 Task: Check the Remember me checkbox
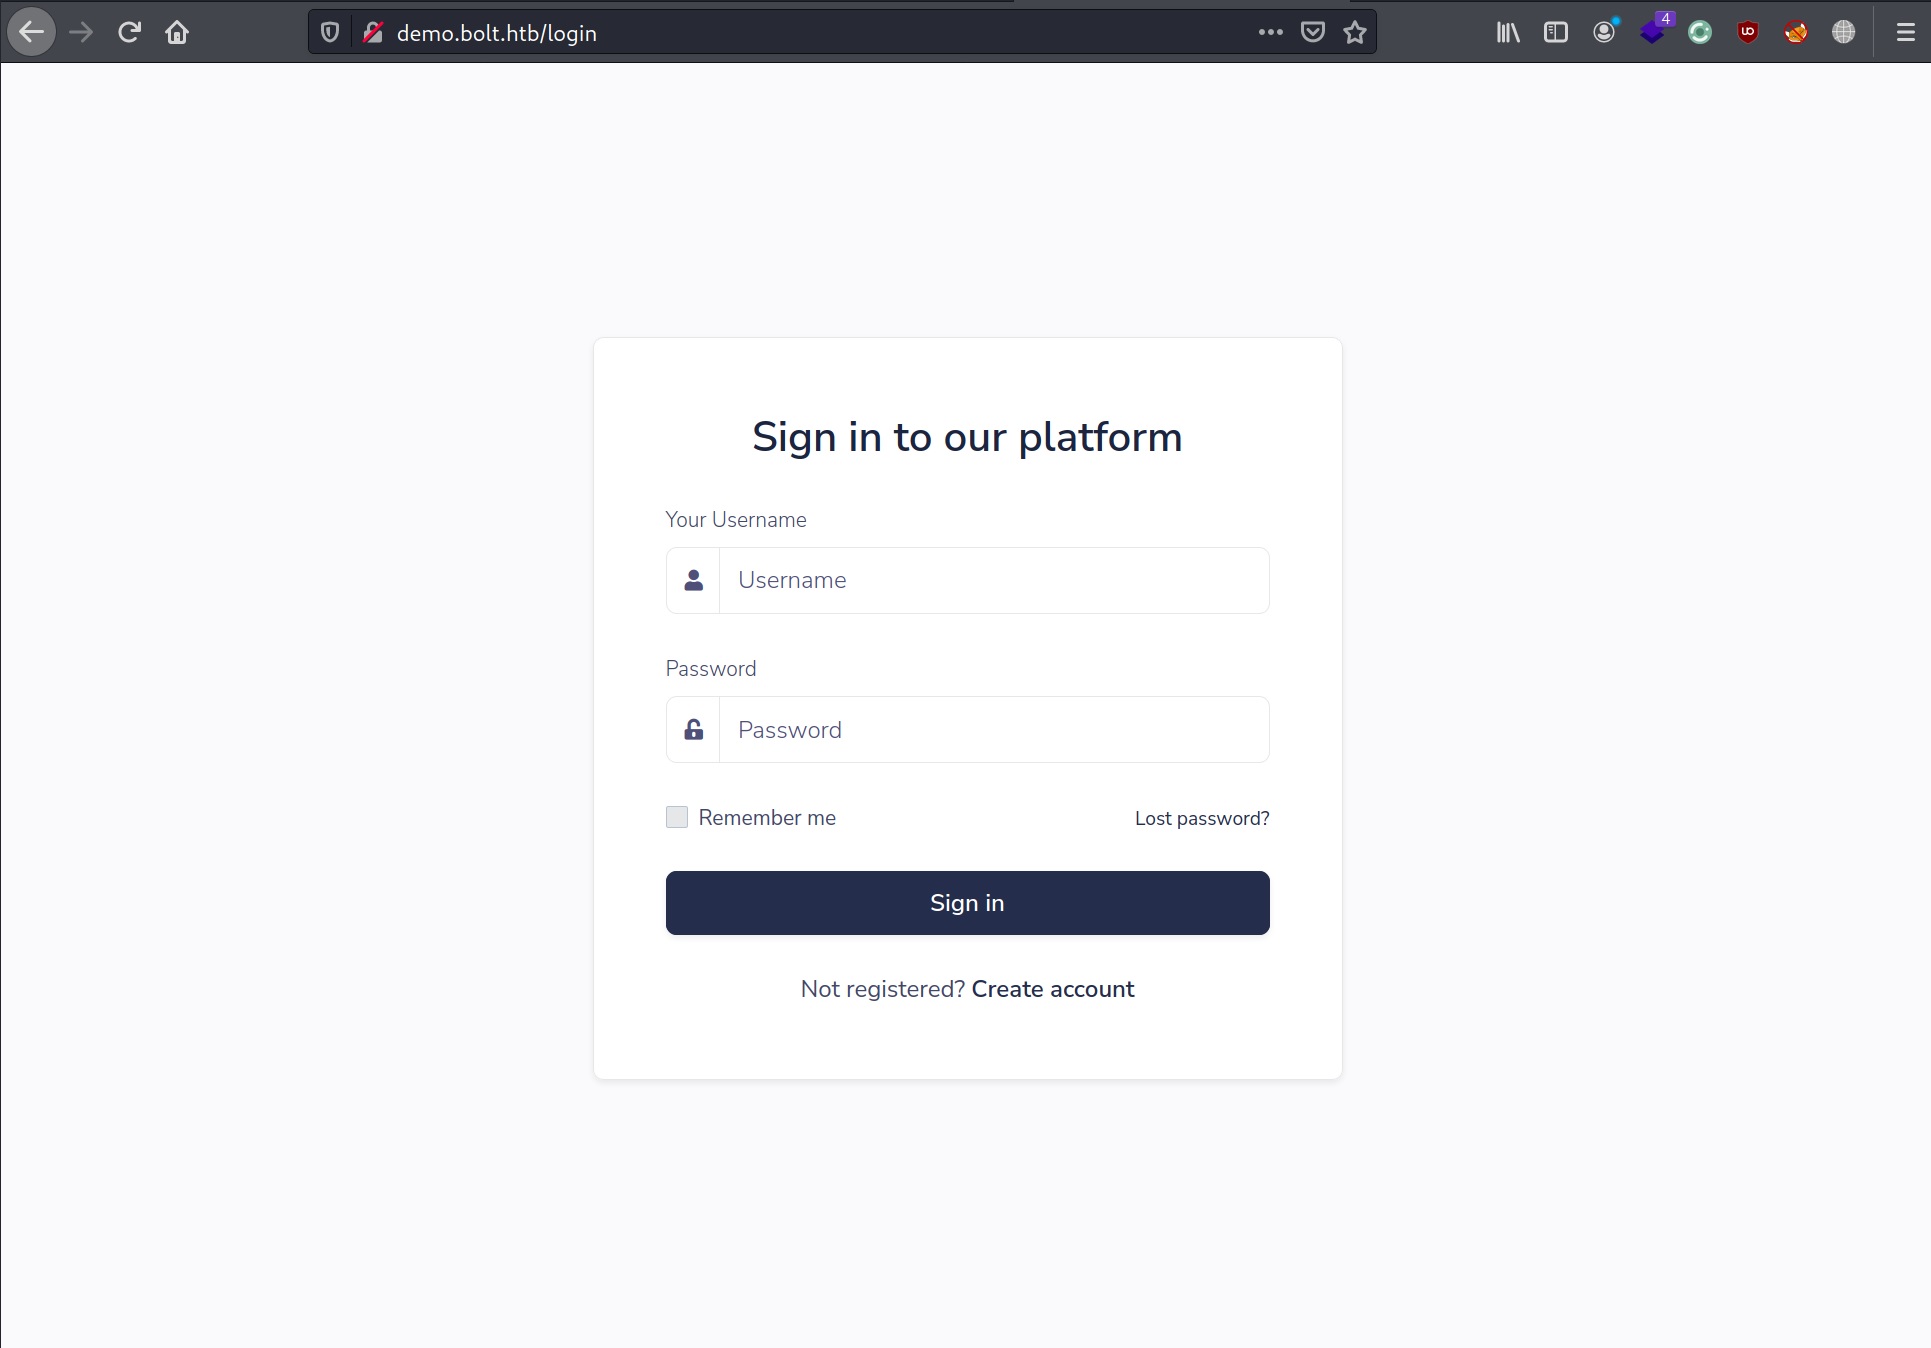coord(677,817)
